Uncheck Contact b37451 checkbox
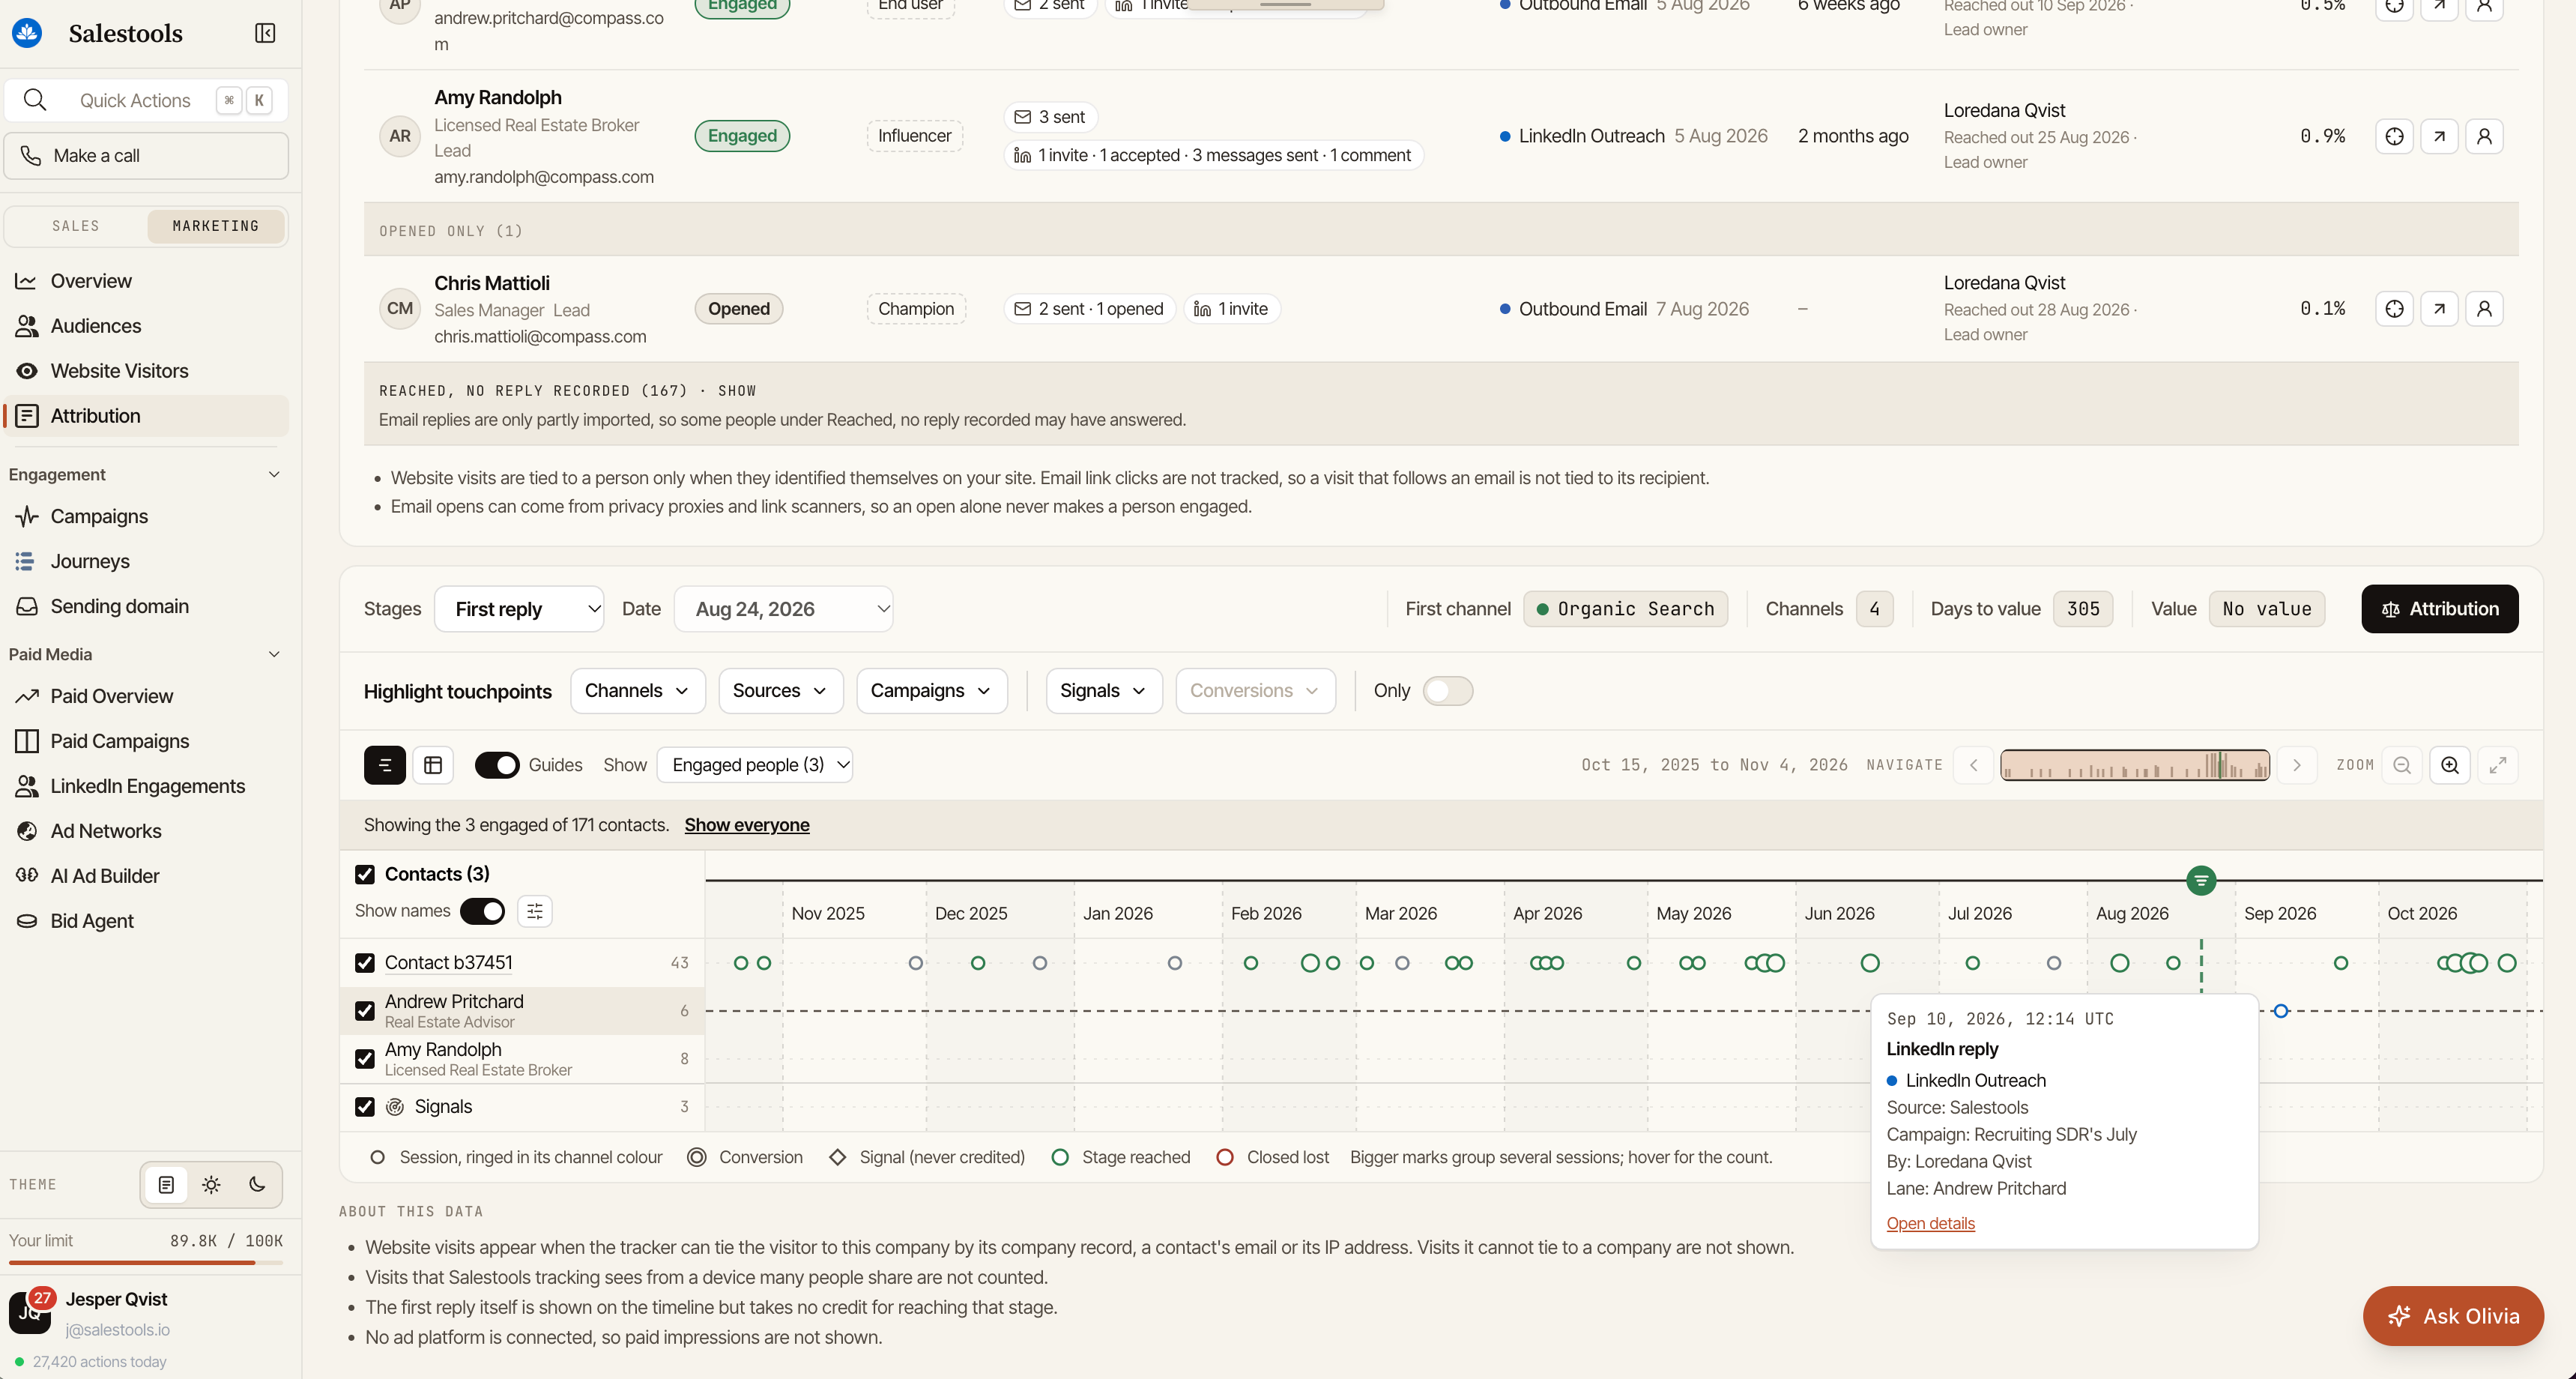The width and height of the screenshot is (2576, 1379). coord(365,963)
